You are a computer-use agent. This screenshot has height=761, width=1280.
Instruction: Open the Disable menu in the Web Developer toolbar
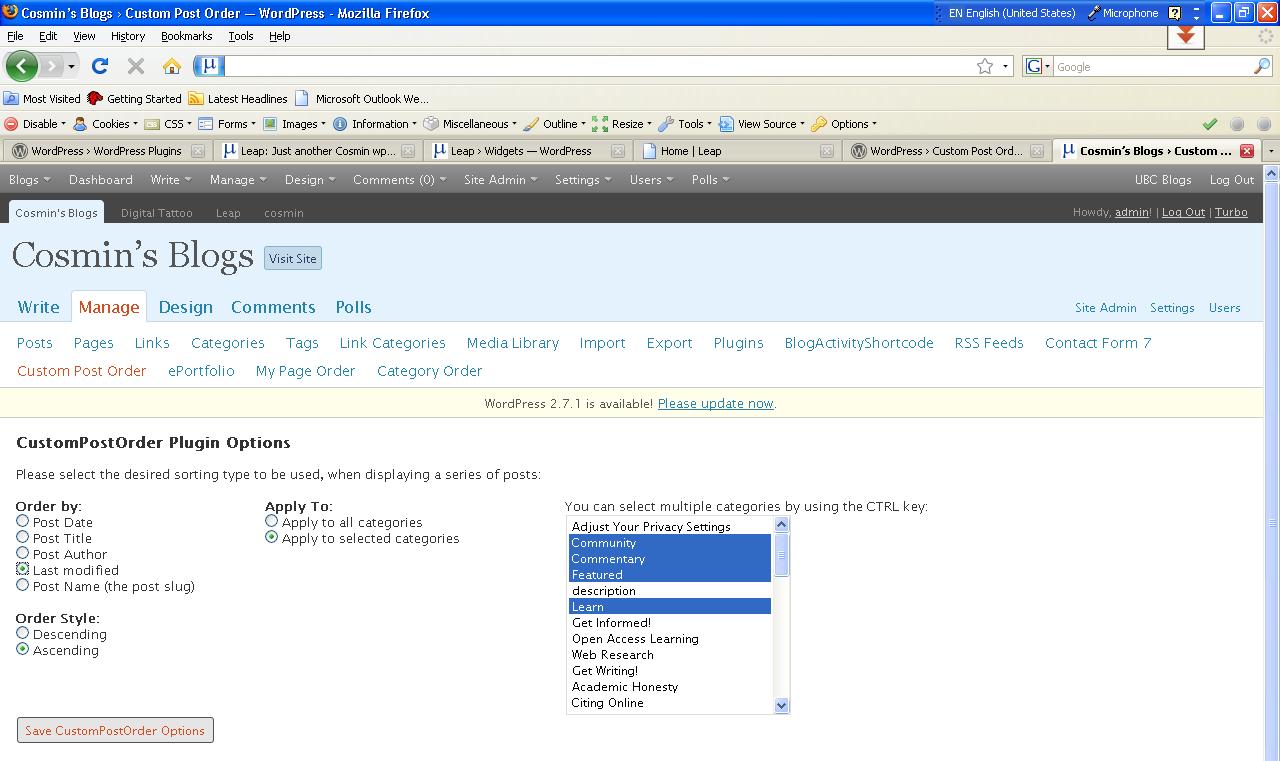click(x=35, y=124)
